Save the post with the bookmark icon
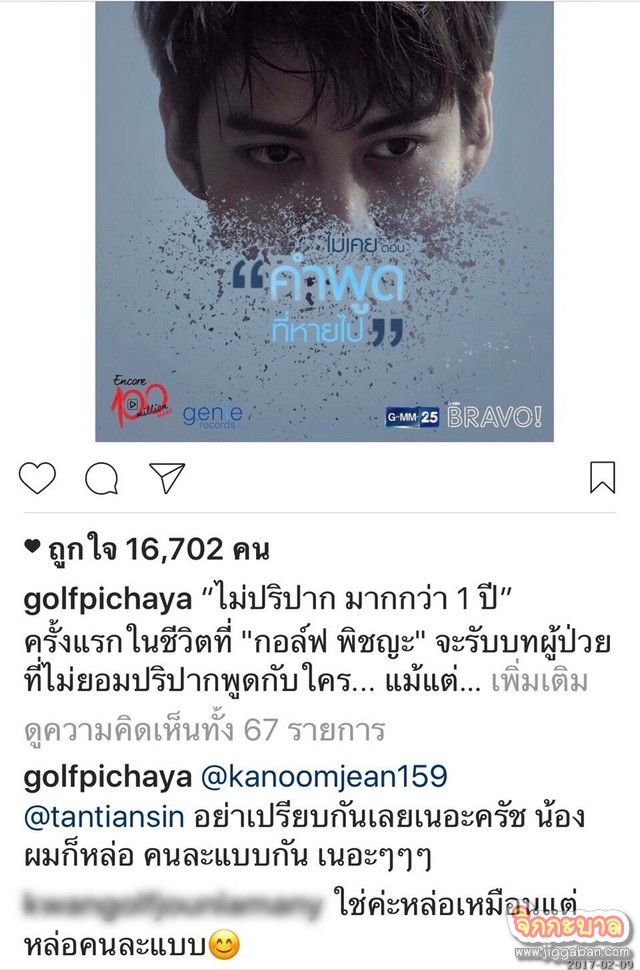640x970 pixels. pyautogui.click(x=602, y=478)
